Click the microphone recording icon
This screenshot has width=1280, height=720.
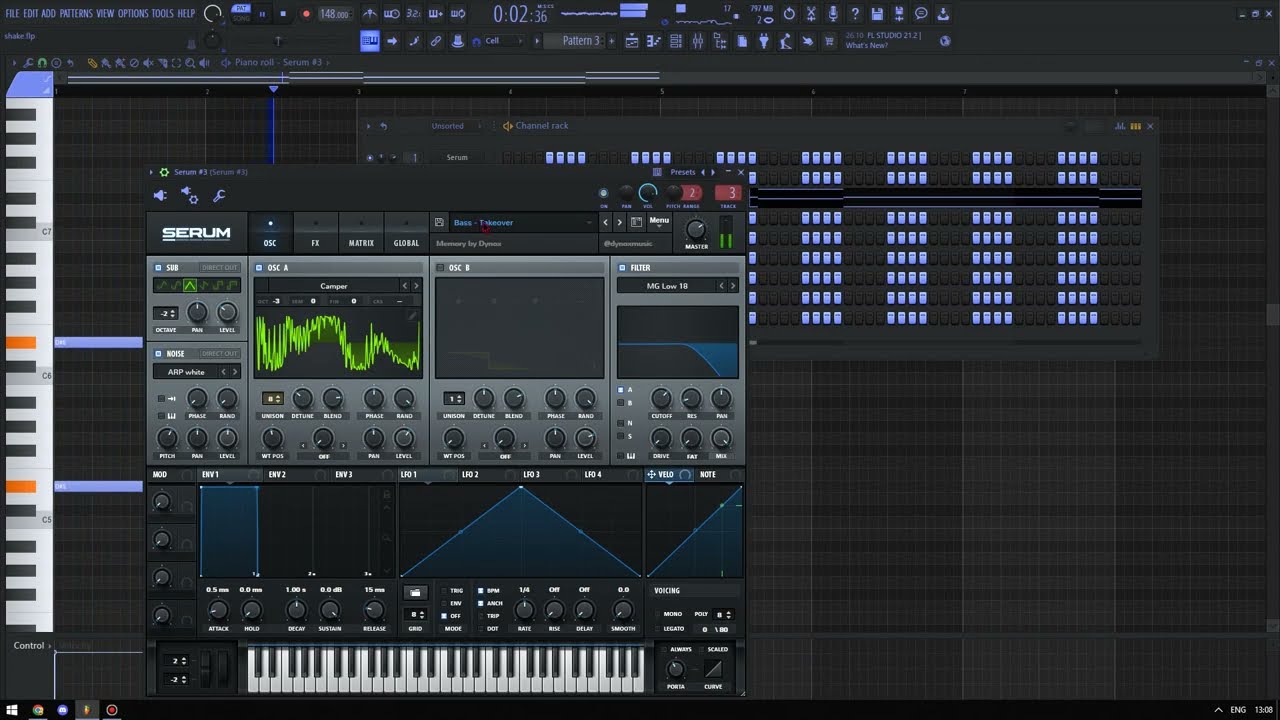(x=833, y=14)
